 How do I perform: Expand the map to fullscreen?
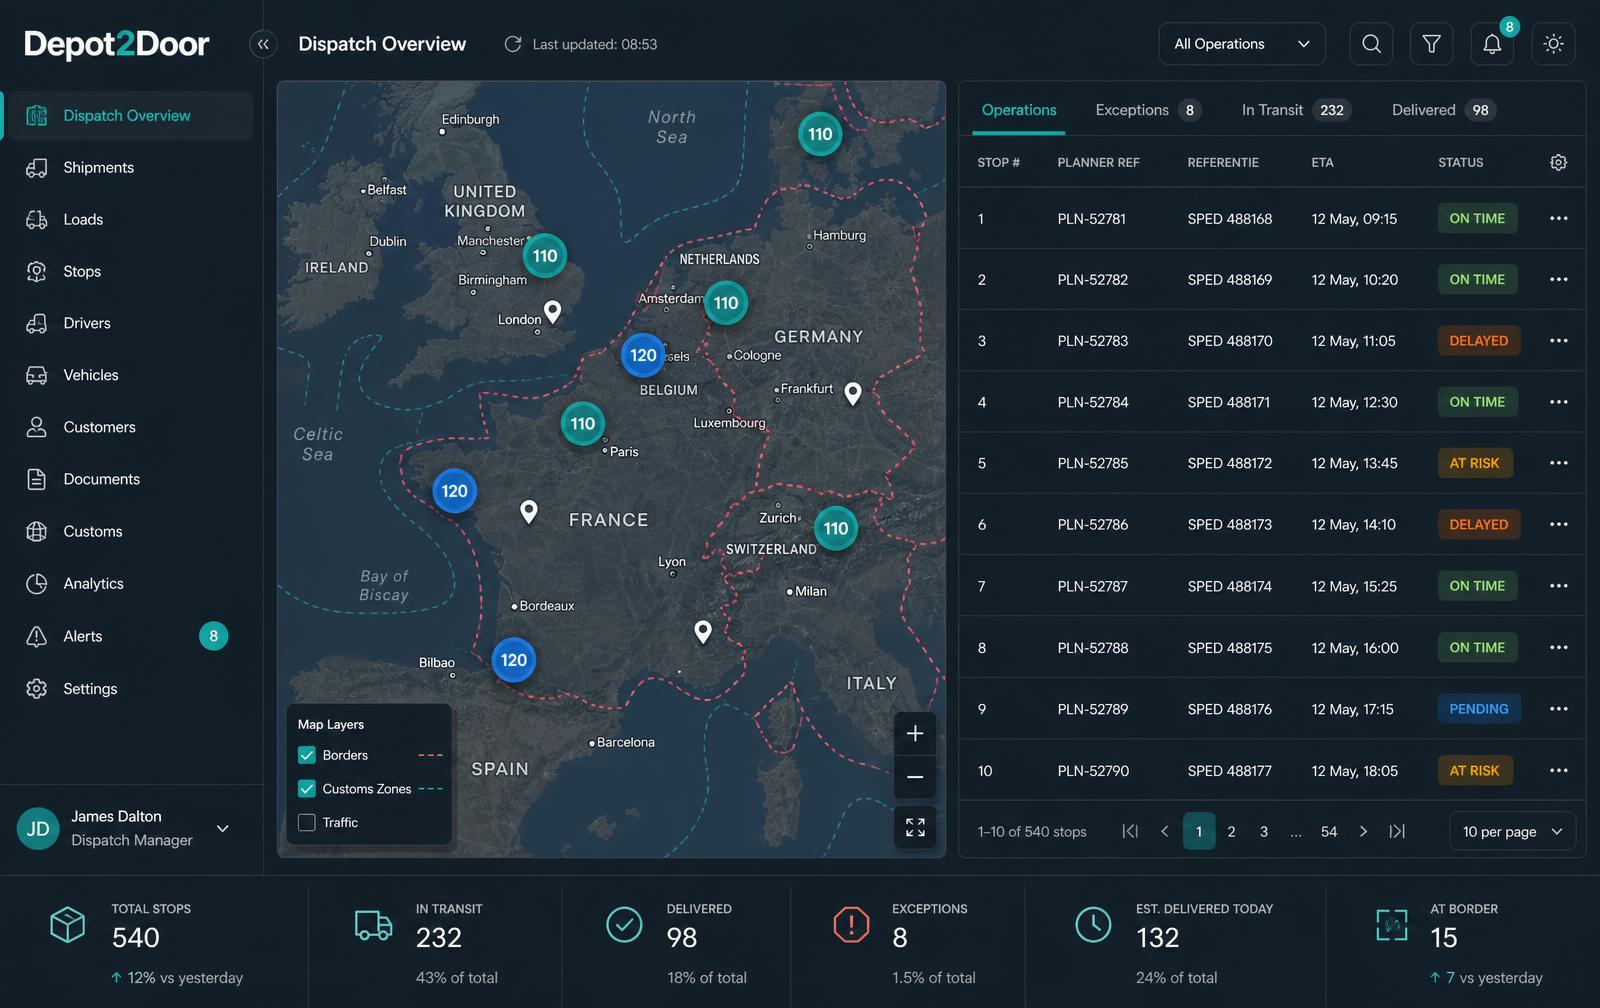(x=915, y=827)
